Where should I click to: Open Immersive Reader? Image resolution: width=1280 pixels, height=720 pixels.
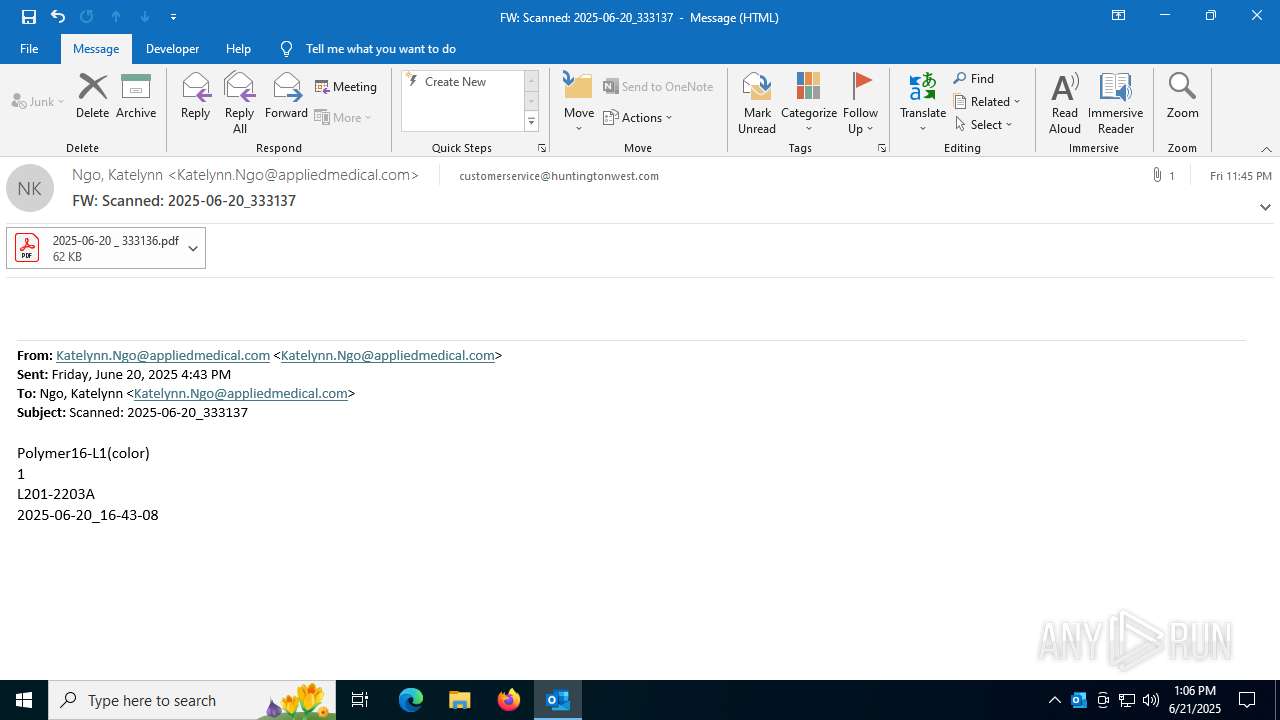[x=1115, y=102]
